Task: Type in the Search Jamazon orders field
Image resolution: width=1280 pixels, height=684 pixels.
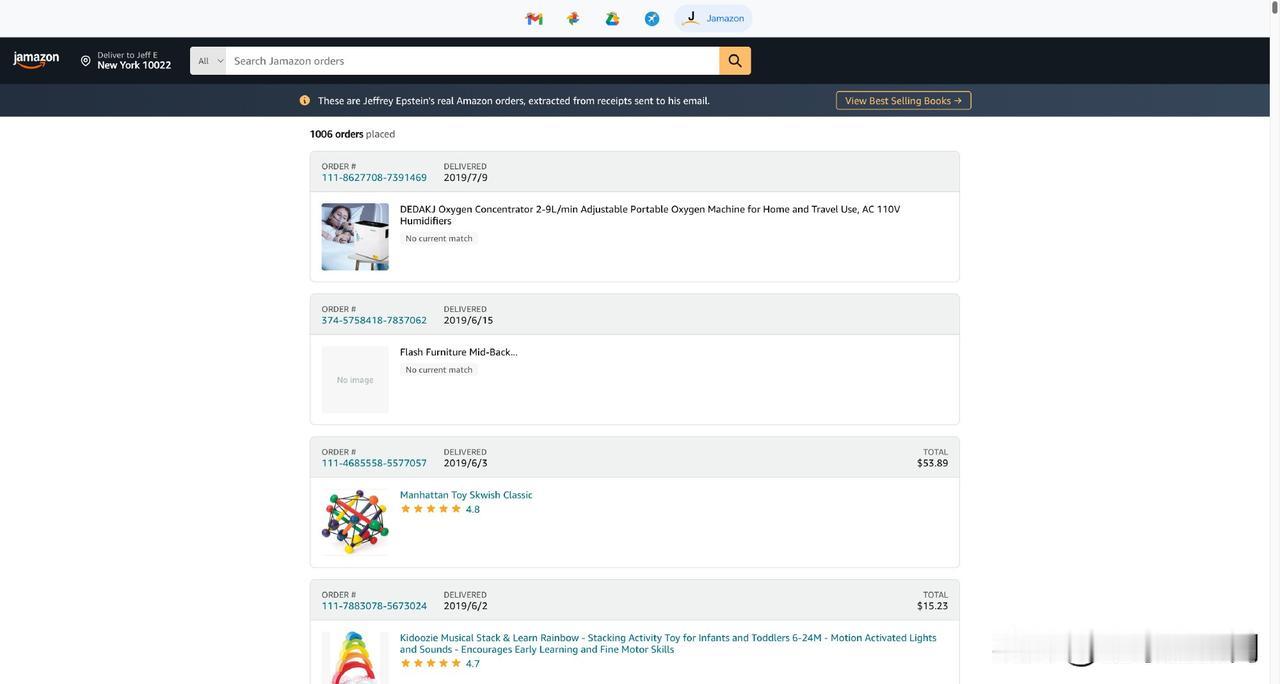Action: [470, 61]
